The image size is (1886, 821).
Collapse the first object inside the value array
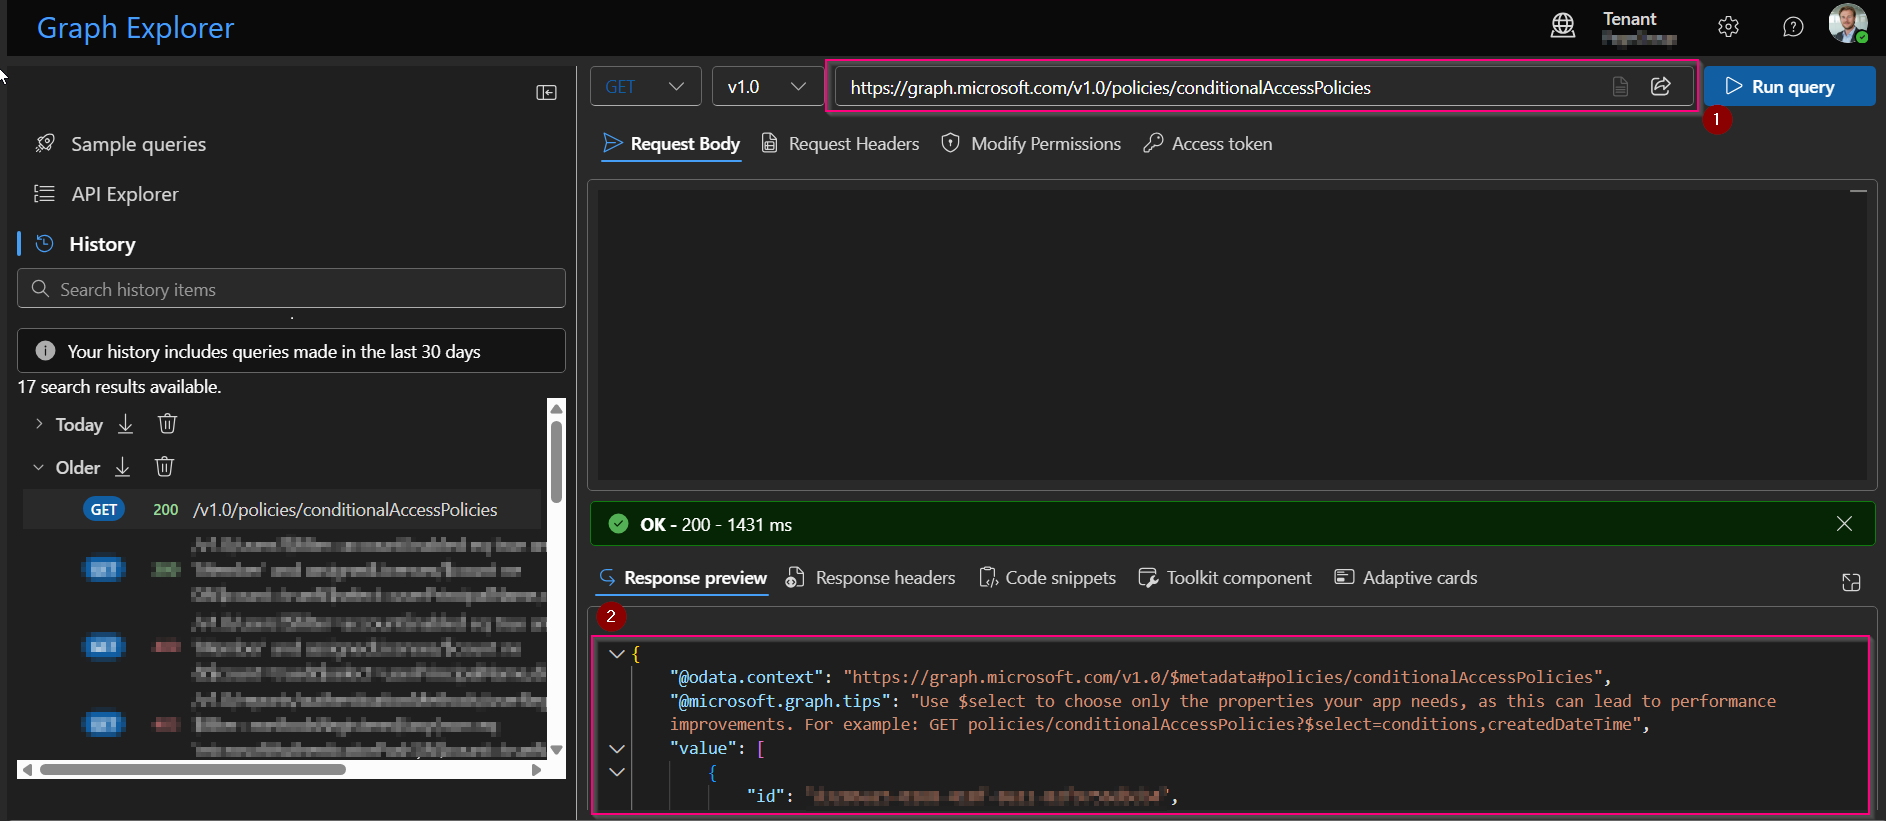click(617, 772)
